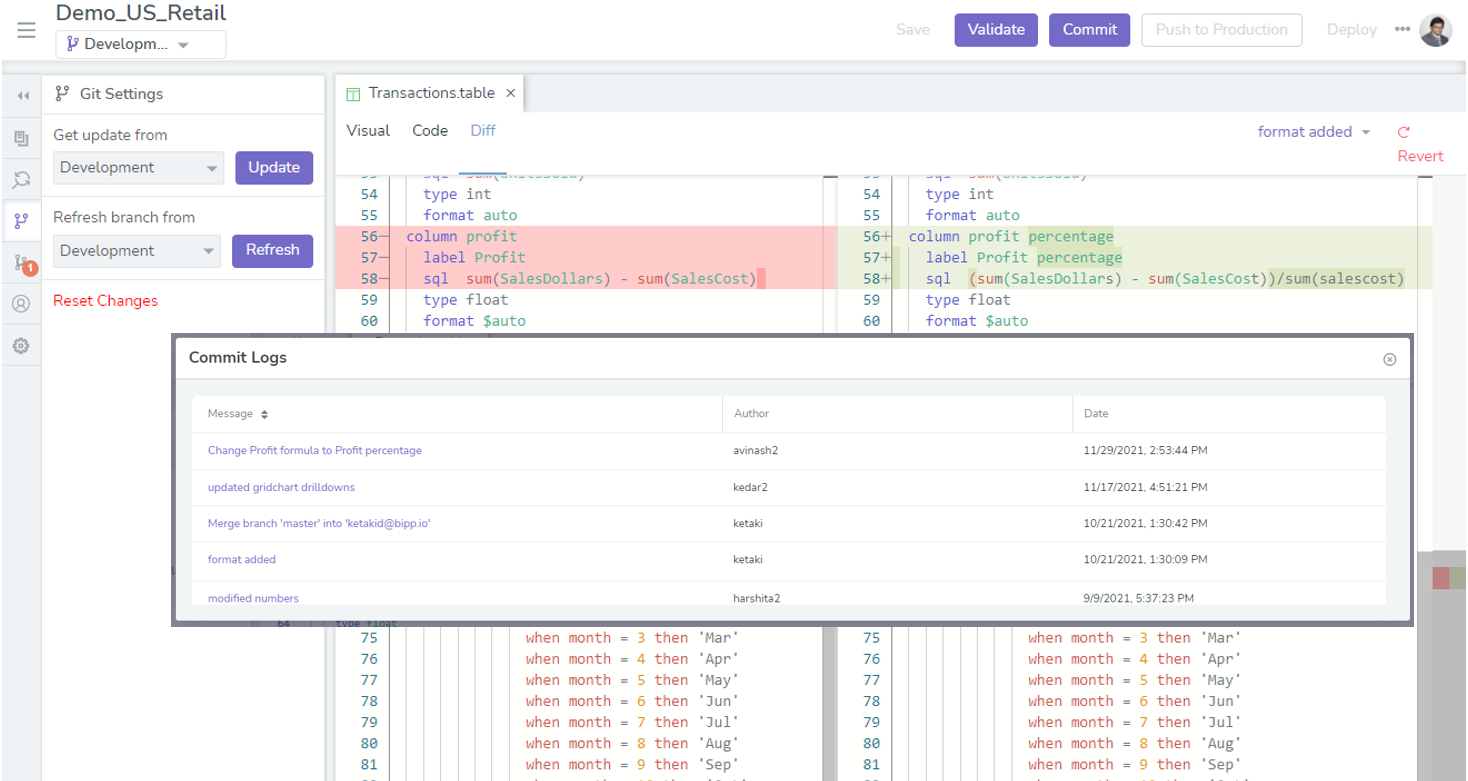
Task: Open the hamburger navigation menu
Action: tap(26, 29)
